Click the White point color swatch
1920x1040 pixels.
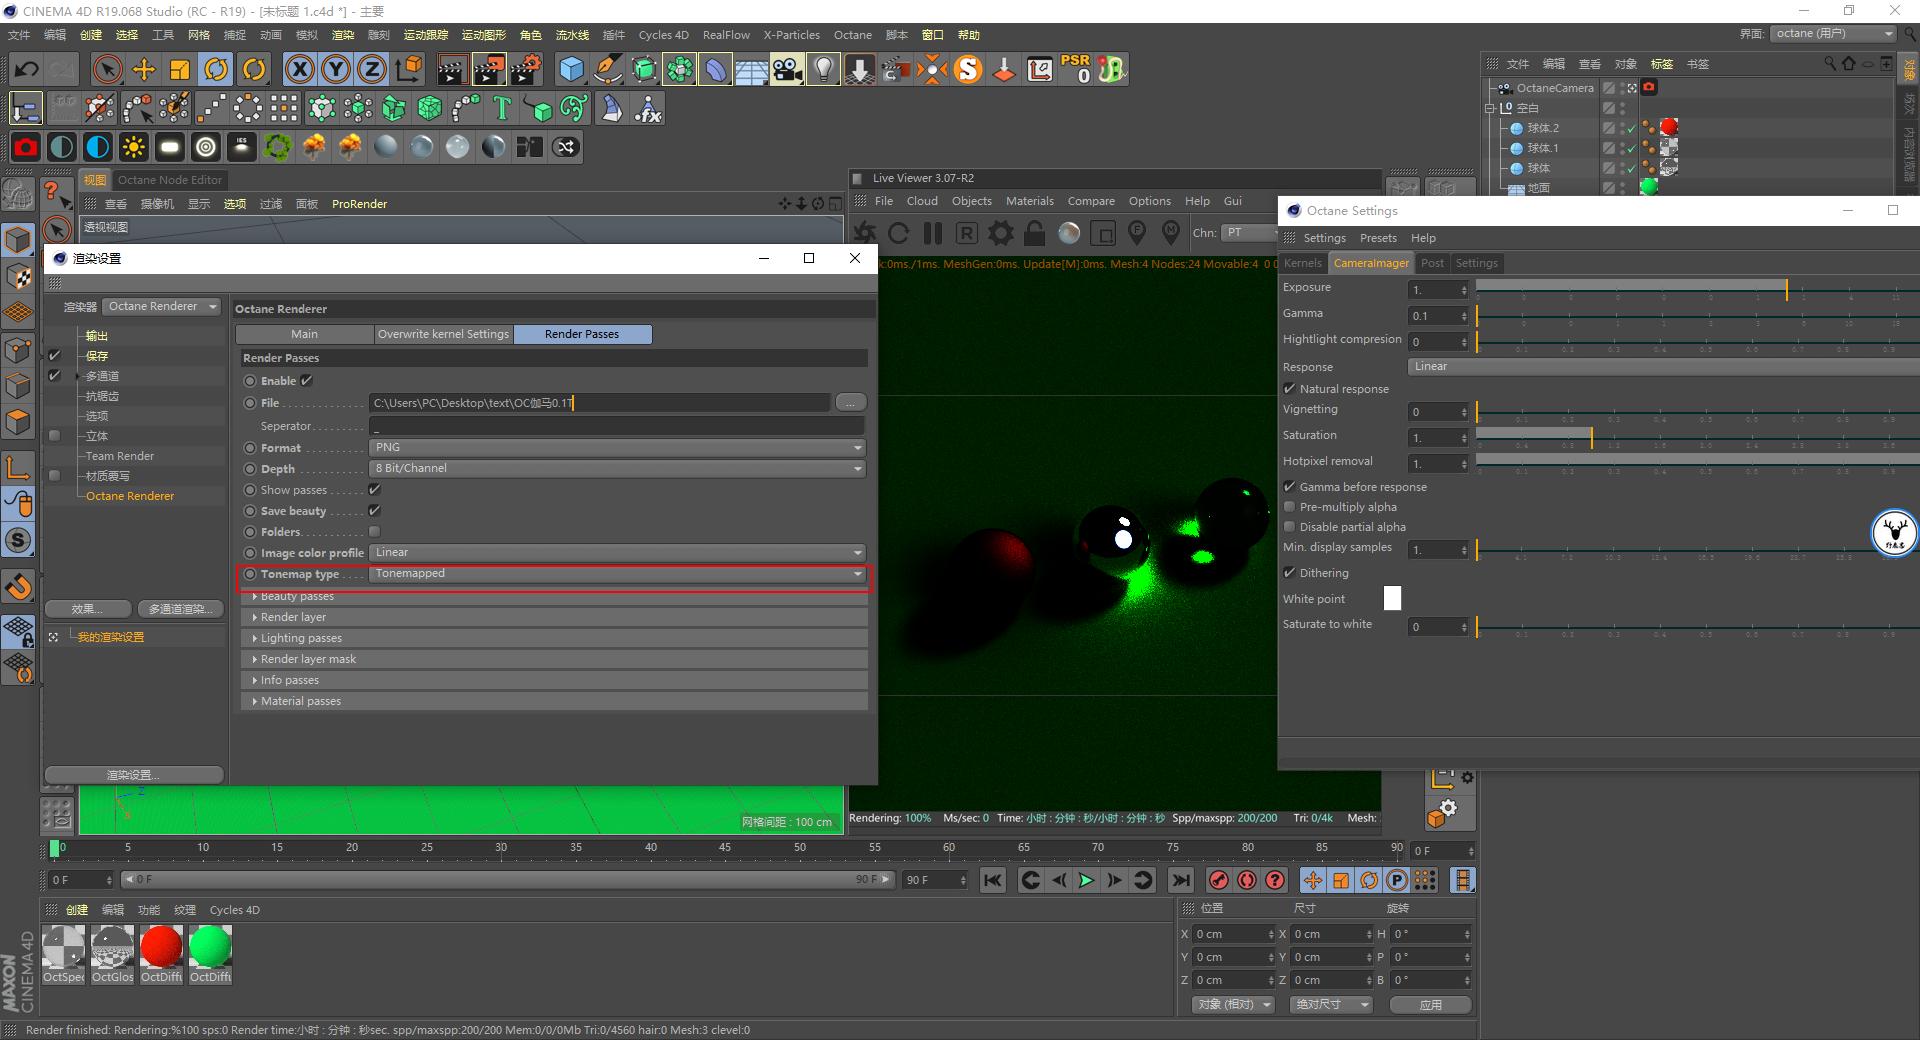(1392, 598)
